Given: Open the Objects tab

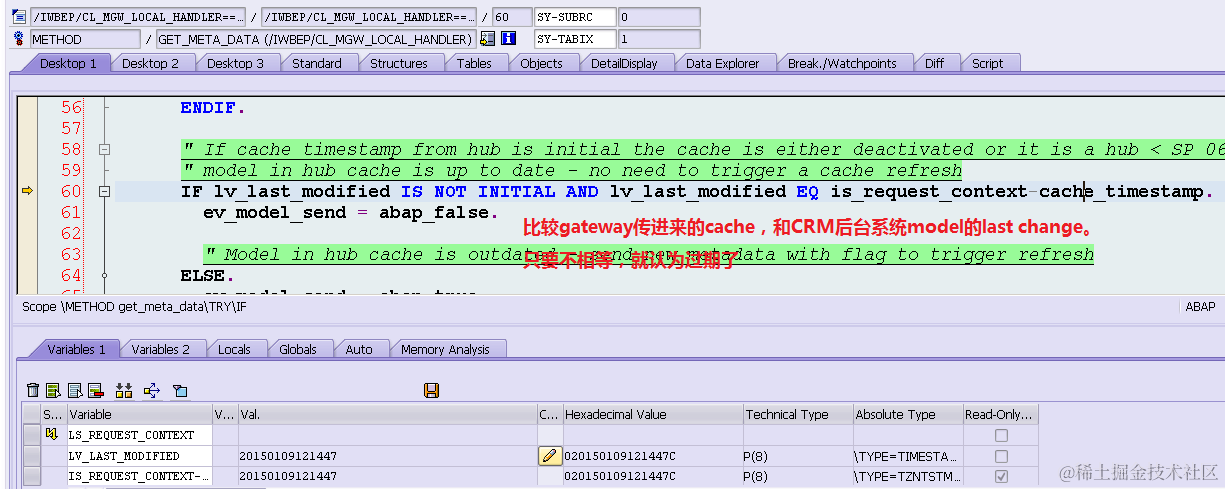Looking at the screenshot, I should click(x=542, y=63).
